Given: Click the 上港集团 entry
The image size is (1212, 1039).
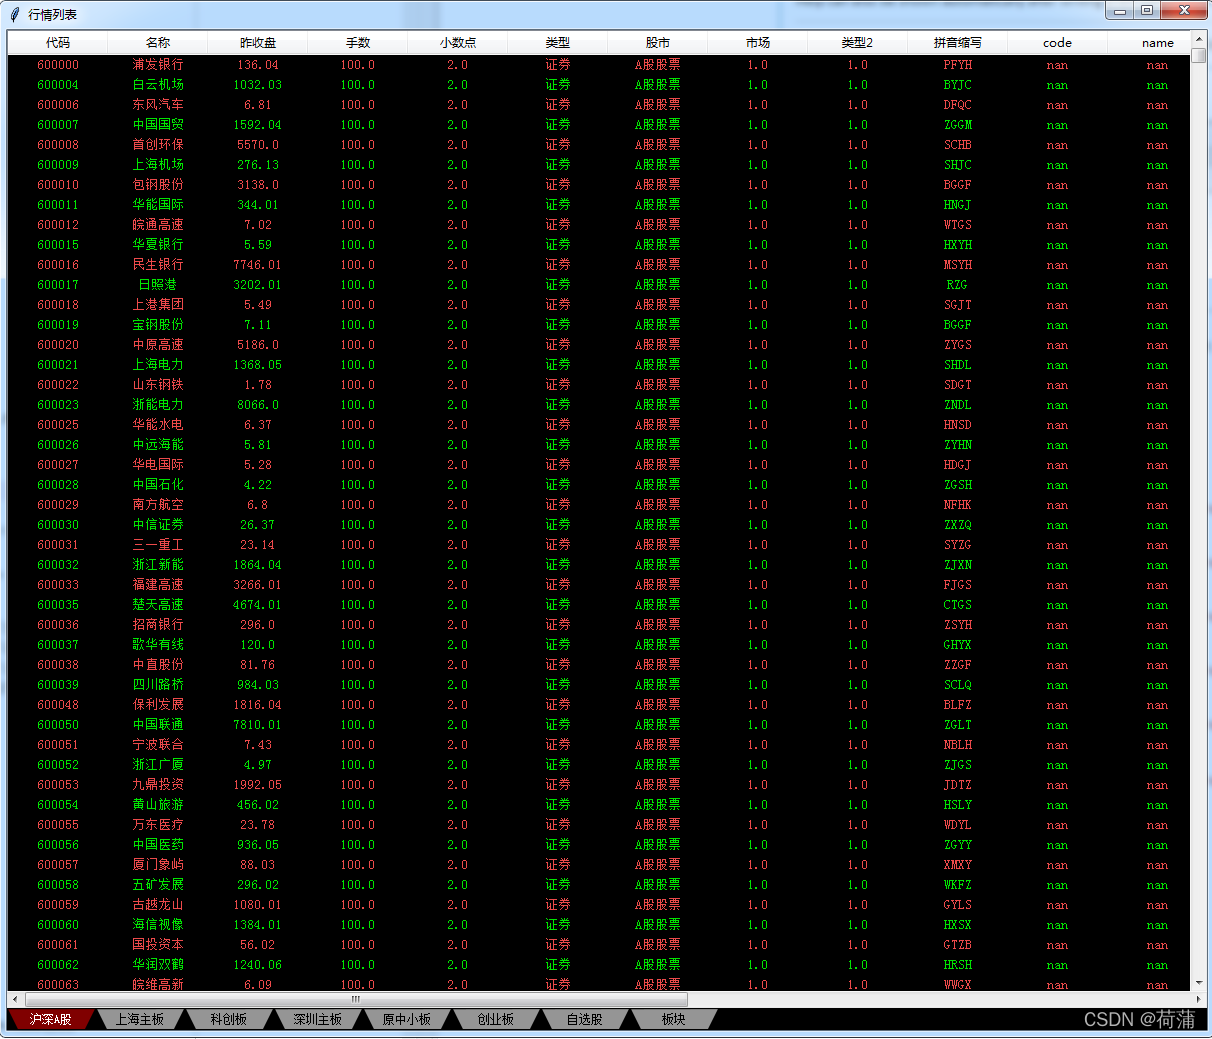Looking at the screenshot, I should (x=158, y=305).
